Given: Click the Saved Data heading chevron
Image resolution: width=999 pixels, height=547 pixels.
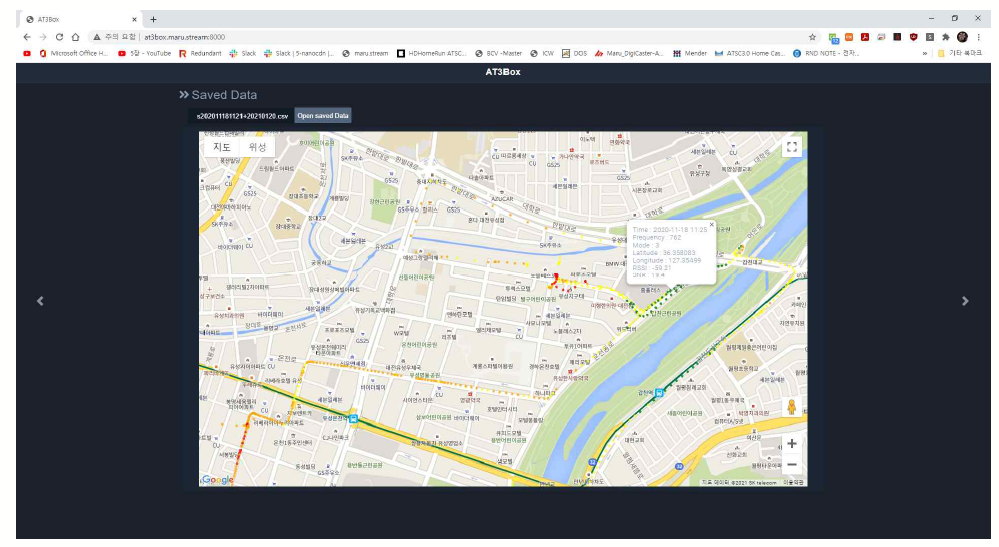Looking at the screenshot, I should [x=183, y=95].
